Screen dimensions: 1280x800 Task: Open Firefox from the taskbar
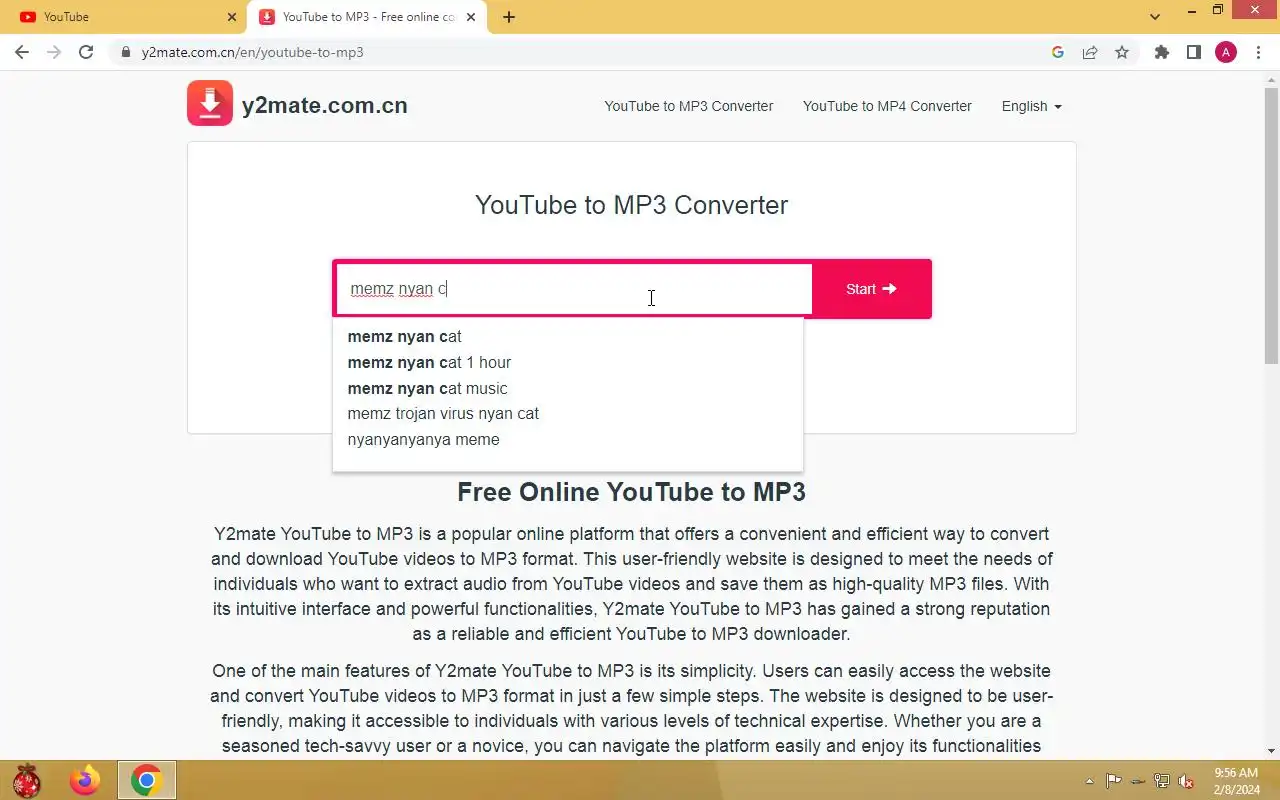click(x=85, y=780)
